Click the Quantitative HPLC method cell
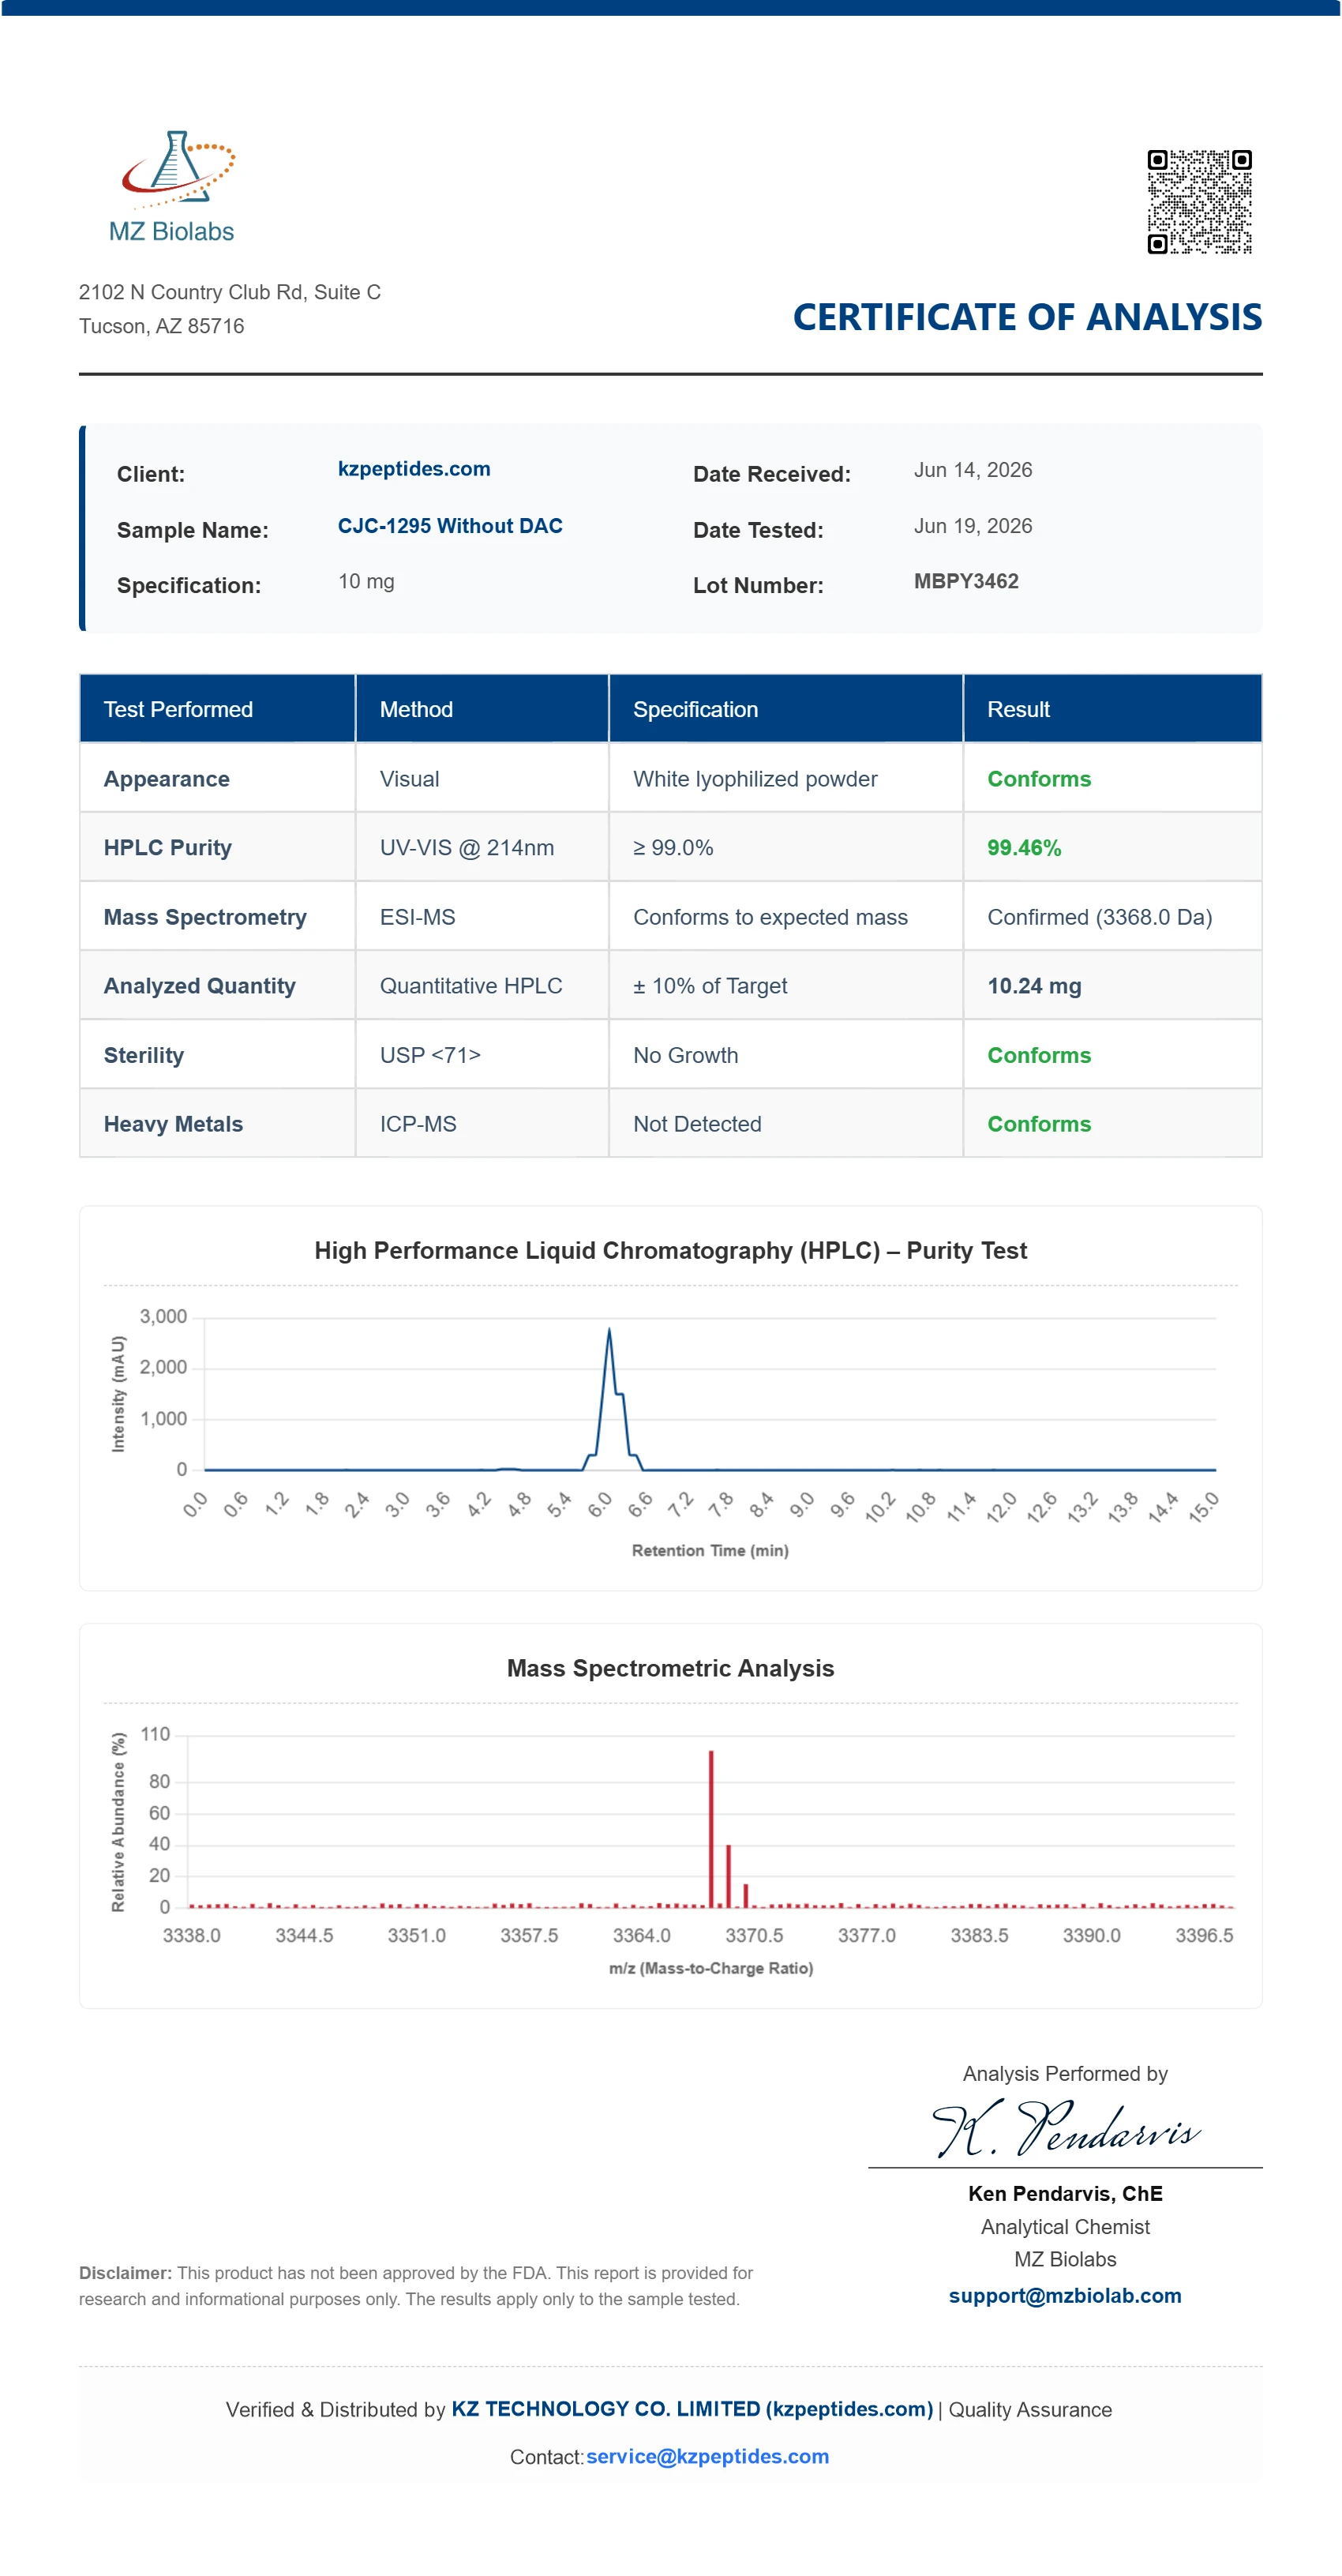This screenshot has height=2576, width=1342. pyautogui.click(x=470, y=986)
